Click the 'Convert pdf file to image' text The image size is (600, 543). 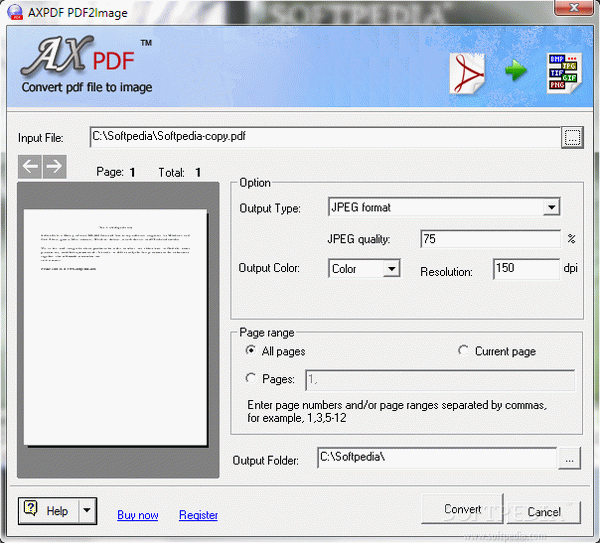click(87, 87)
